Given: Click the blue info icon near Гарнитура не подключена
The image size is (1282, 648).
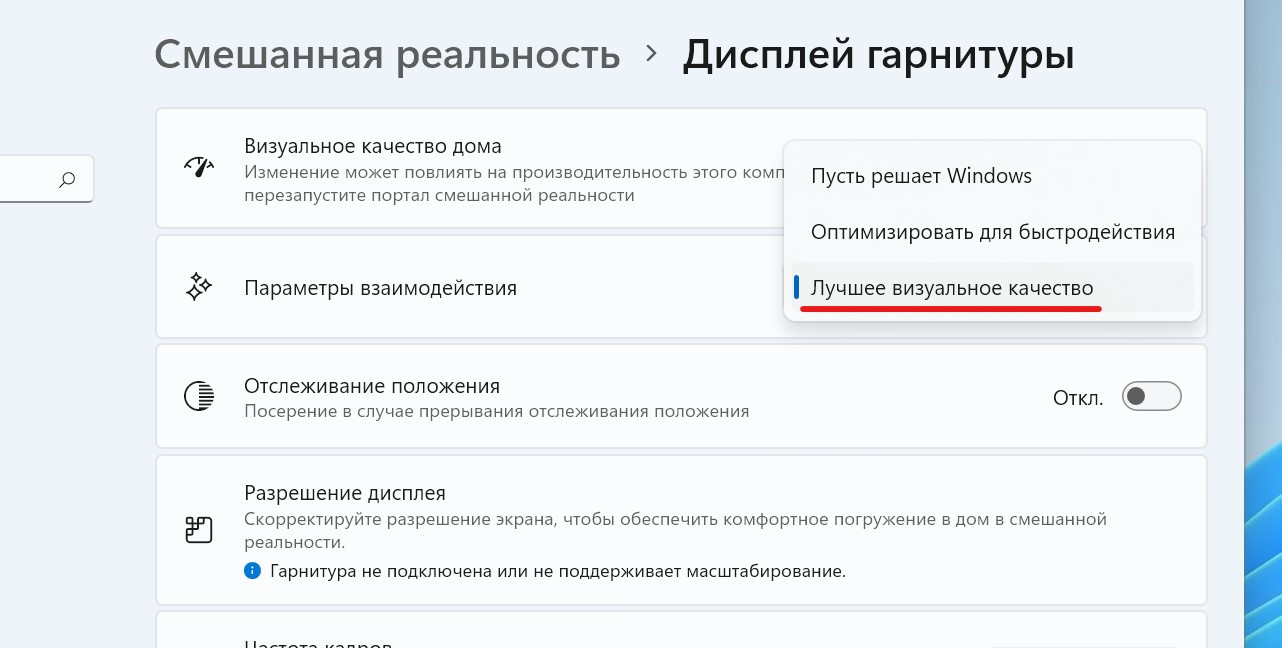Looking at the screenshot, I should pyautogui.click(x=252, y=572).
